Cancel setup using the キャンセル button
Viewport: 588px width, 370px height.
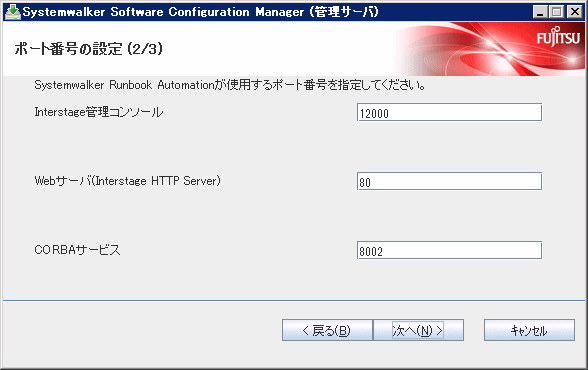tap(529, 330)
